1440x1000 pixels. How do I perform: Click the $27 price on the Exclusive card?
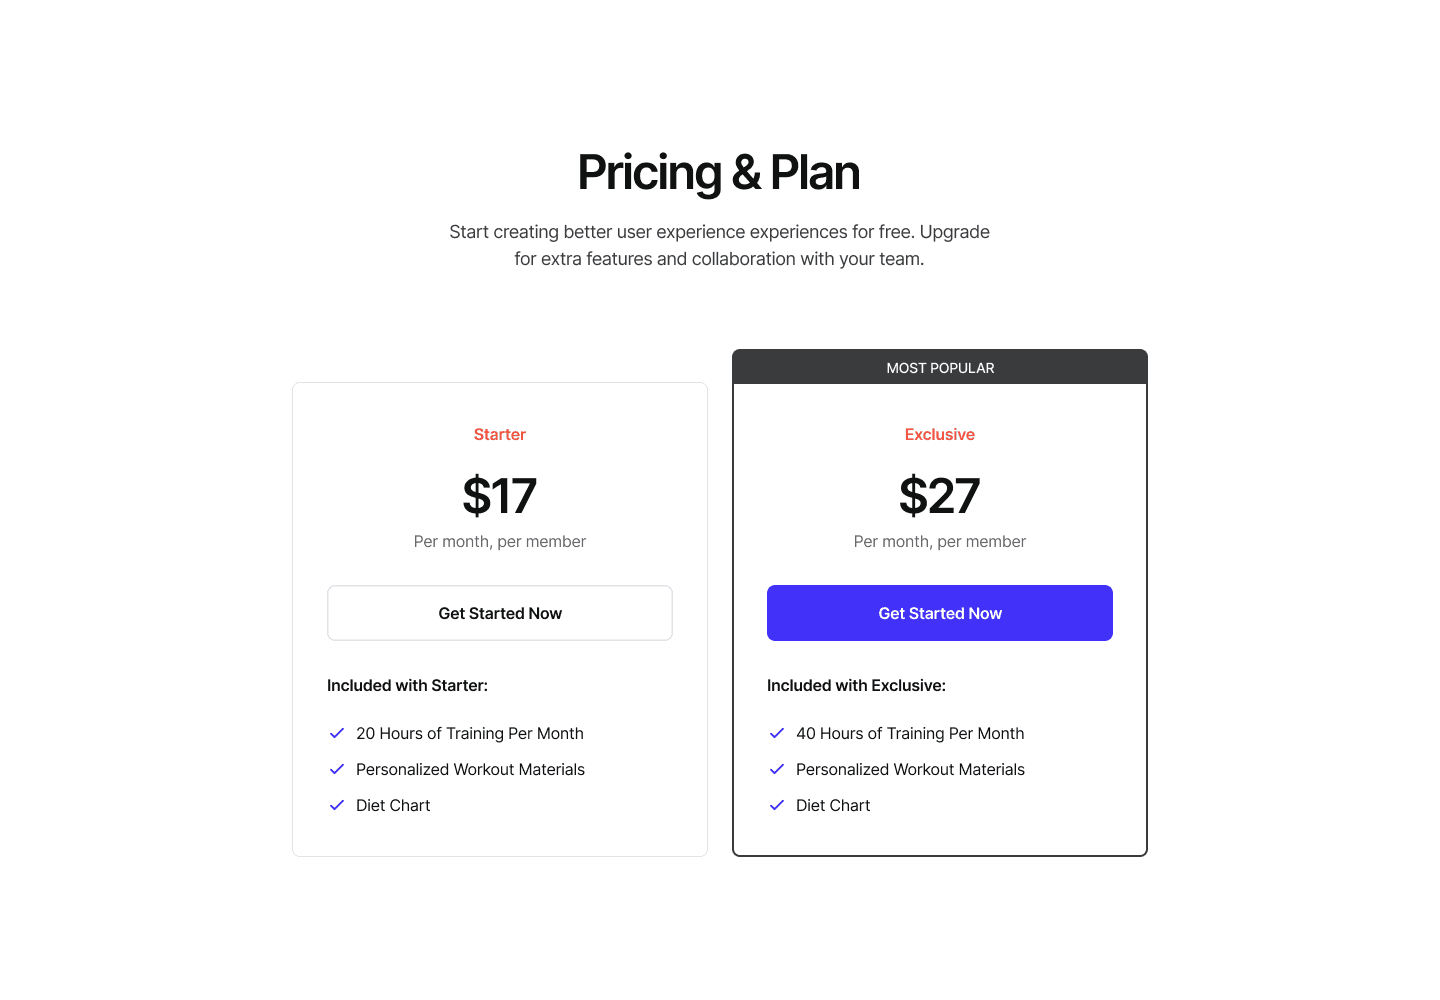[x=939, y=496]
